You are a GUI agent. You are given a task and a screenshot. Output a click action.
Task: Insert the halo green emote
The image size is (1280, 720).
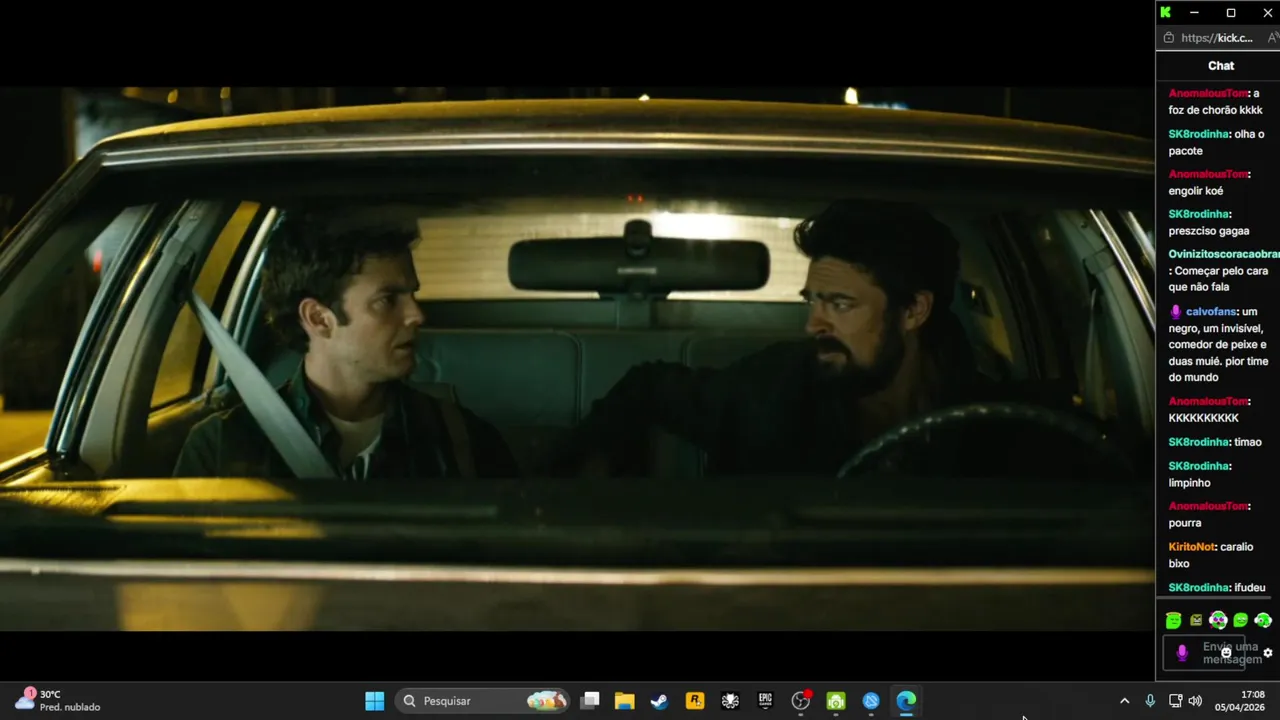(1174, 620)
